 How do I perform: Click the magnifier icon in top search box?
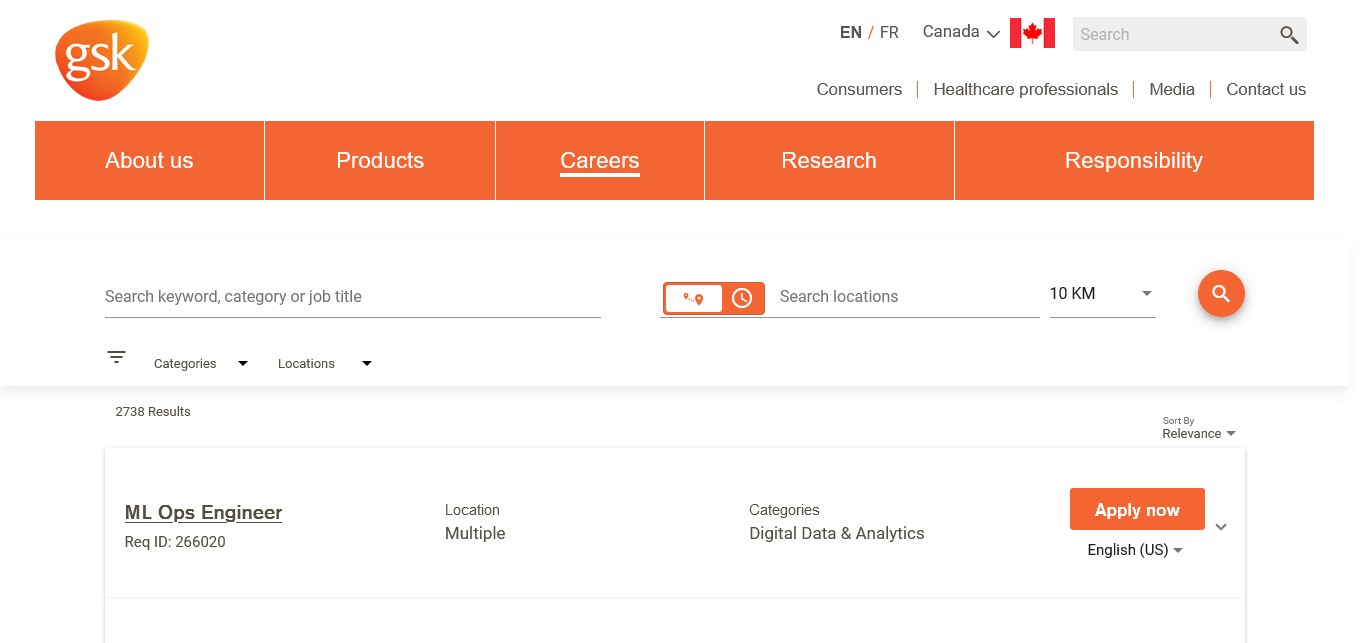coord(1289,35)
